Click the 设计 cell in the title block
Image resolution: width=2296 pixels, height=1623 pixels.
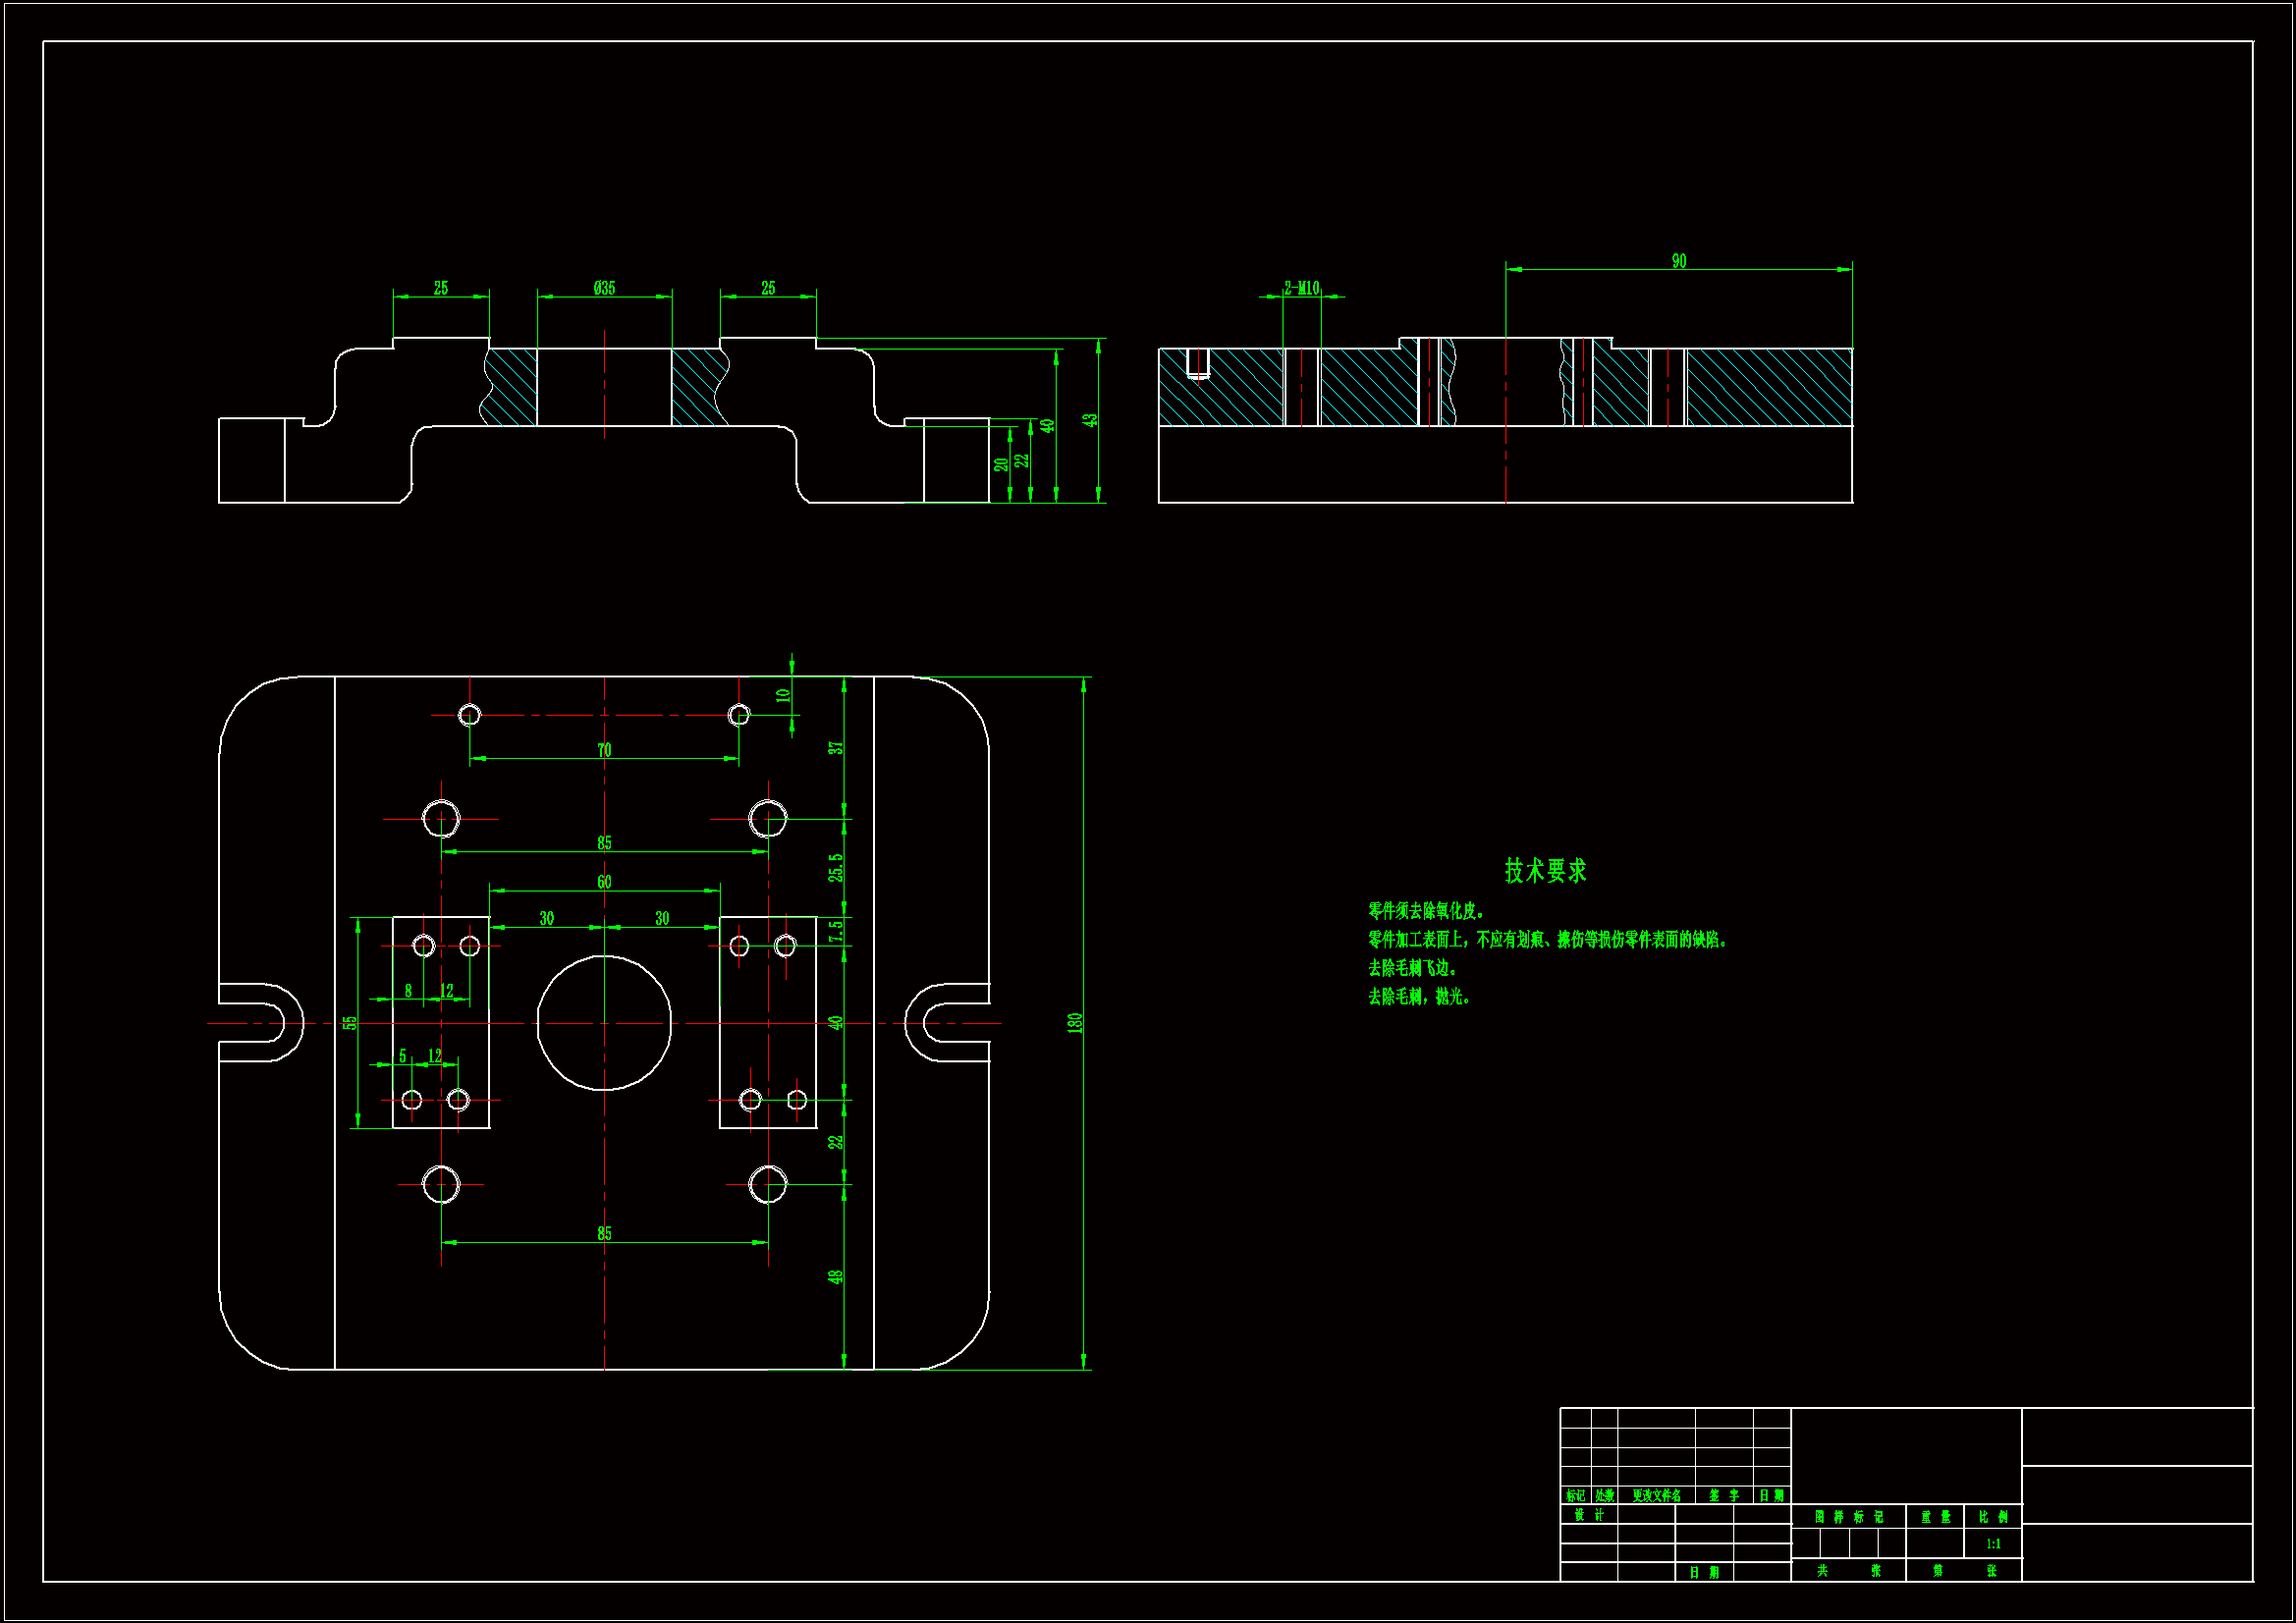1589,1515
